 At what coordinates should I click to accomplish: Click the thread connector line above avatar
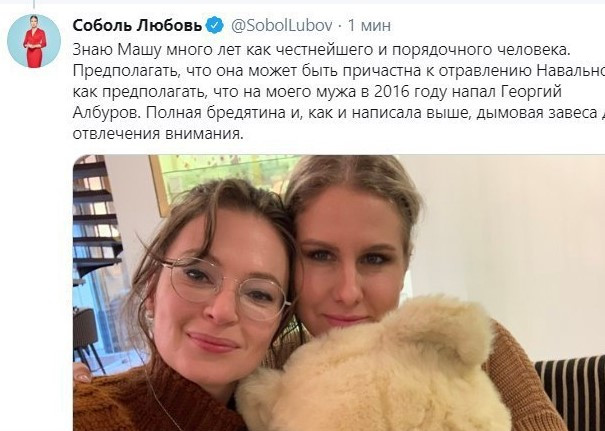34,4
